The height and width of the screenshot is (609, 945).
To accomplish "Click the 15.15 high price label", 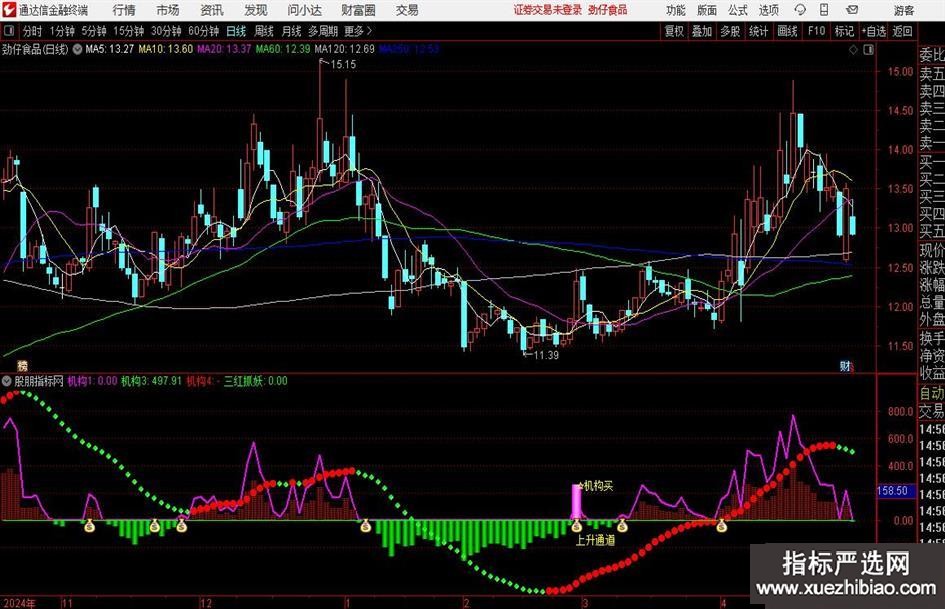I will [342, 64].
